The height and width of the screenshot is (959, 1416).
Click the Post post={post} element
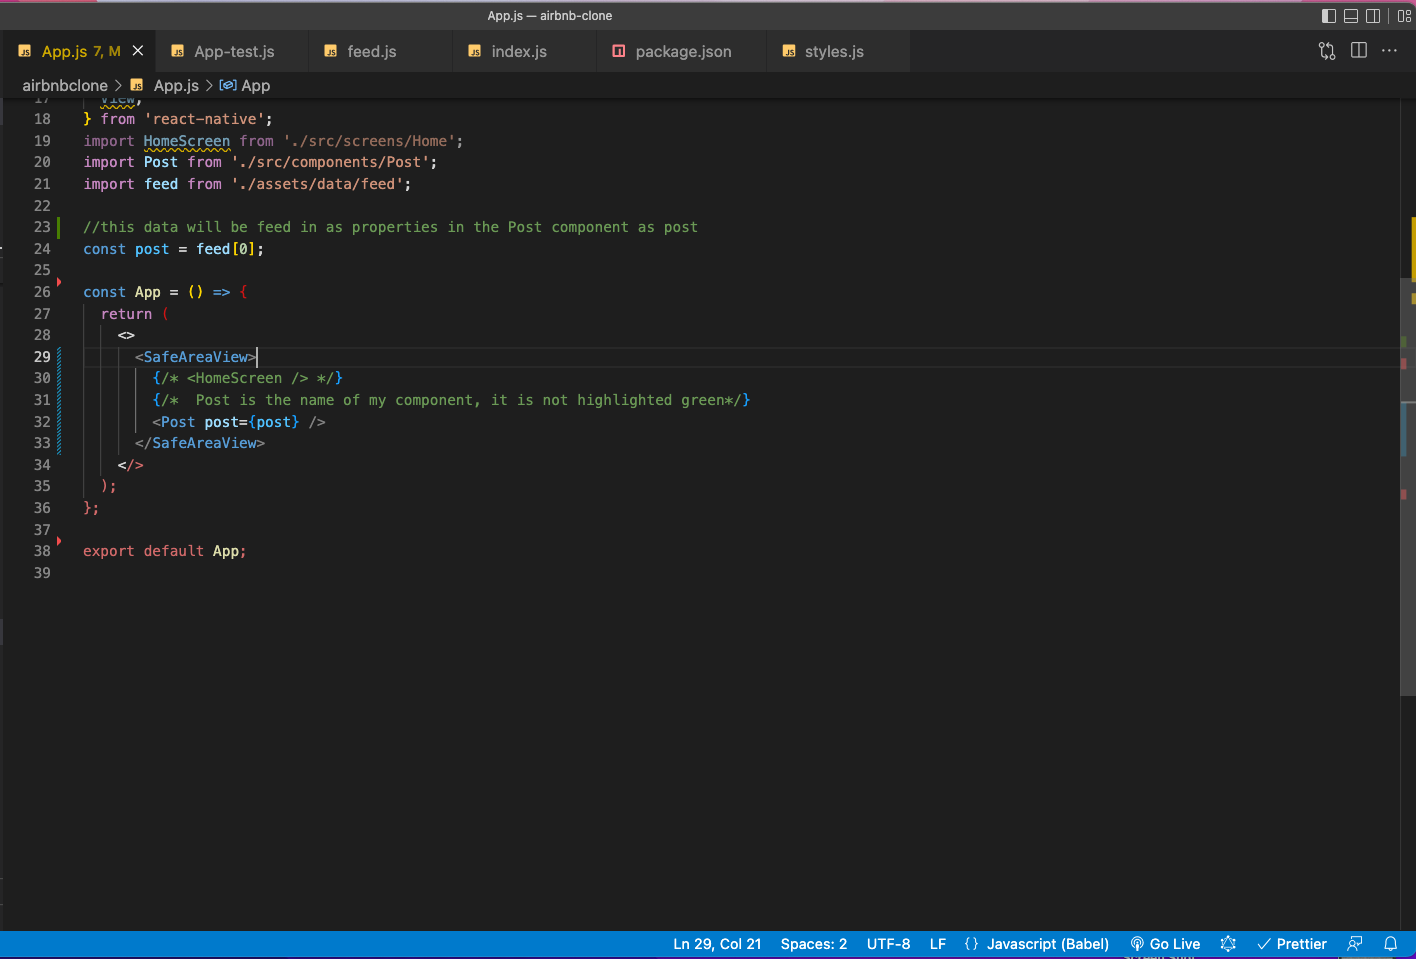pos(239,422)
